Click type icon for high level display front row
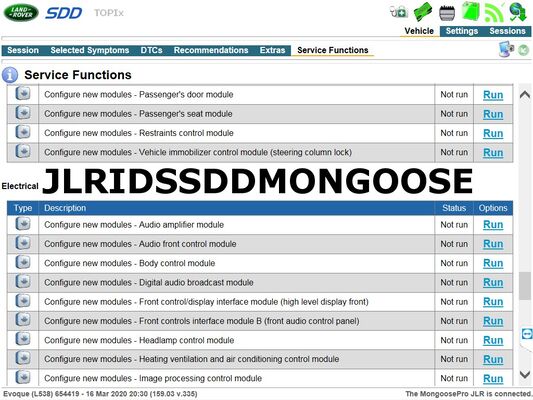 pos(23,301)
